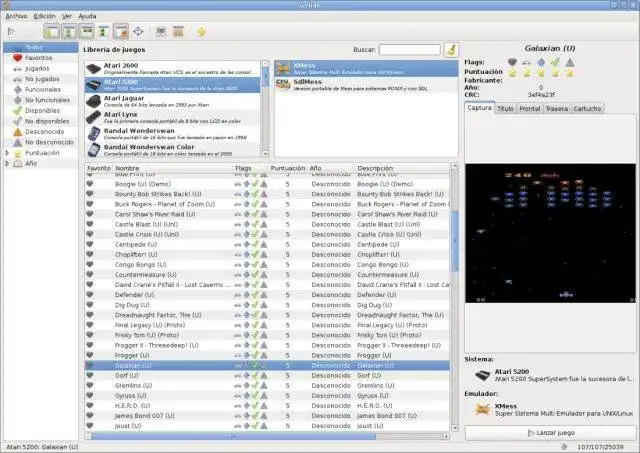
Task: Open the Ver menu
Action: [x=67, y=16]
